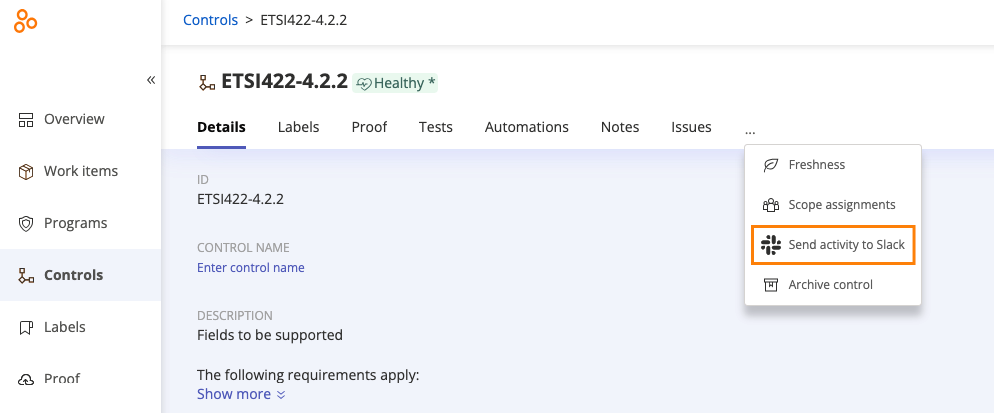Select Send activity to Slack
This screenshot has height=413, width=994.
(832, 245)
